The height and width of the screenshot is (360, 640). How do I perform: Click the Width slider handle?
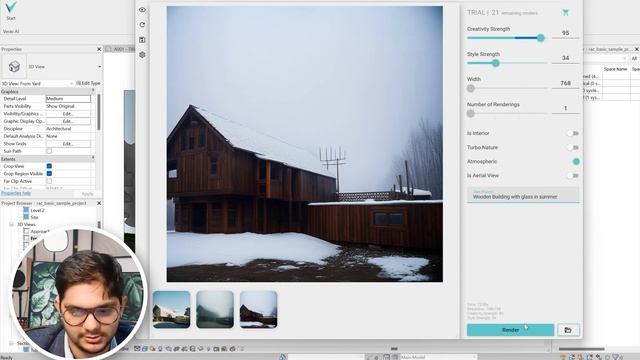pyautogui.click(x=471, y=88)
